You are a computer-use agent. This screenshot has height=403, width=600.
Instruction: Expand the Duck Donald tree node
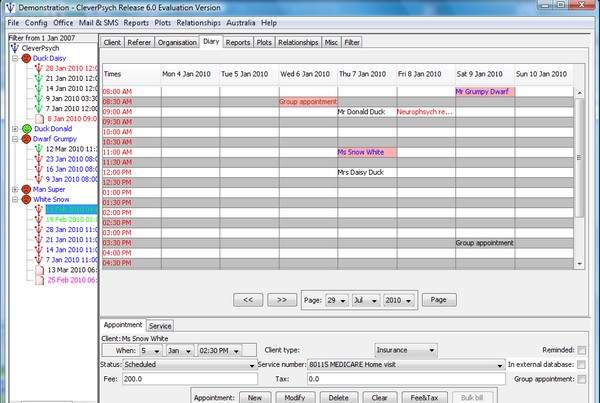(14, 129)
